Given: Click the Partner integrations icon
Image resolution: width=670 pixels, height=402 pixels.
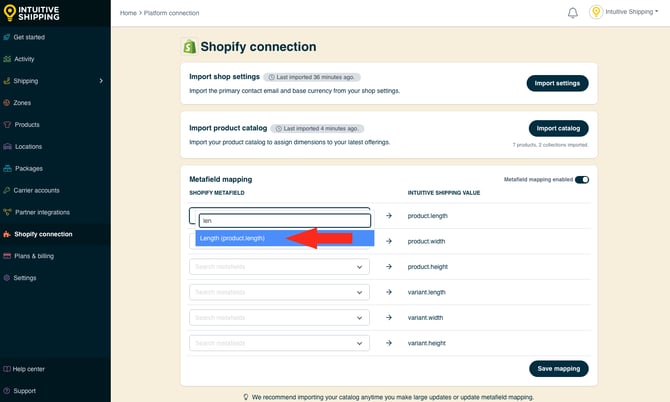Looking at the screenshot, I should tap(7, 212).
